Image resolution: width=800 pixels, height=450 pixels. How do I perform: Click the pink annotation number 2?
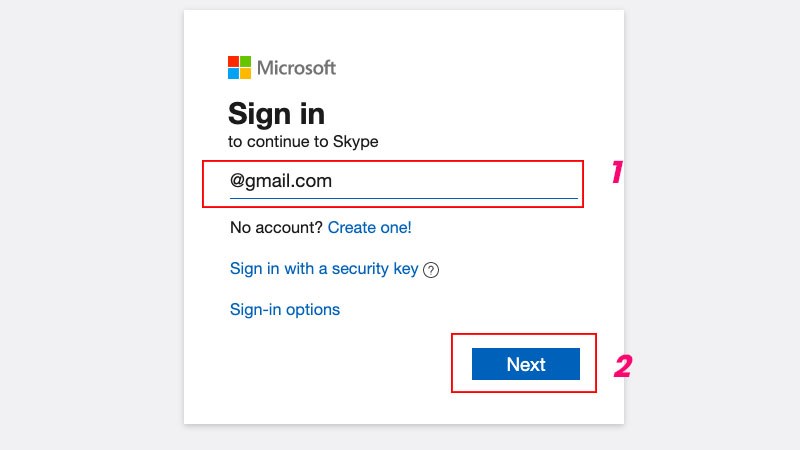pos(622,366)
